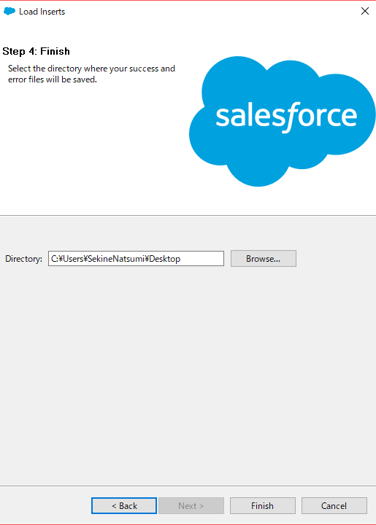The height and width of the screenshot is (525, 376).
Task: Cancel the Load Inserts wizard
Action: (x=334, y=505)
